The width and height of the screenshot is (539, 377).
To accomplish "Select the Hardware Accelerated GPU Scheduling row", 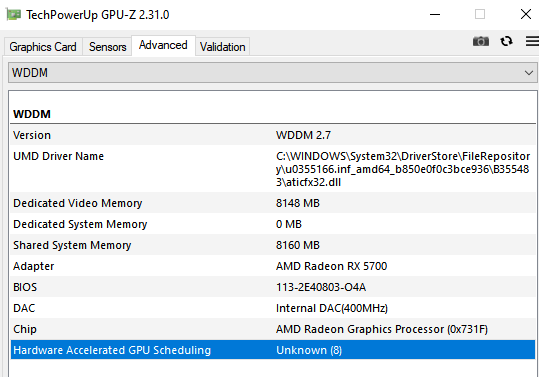I will point(273,350).
